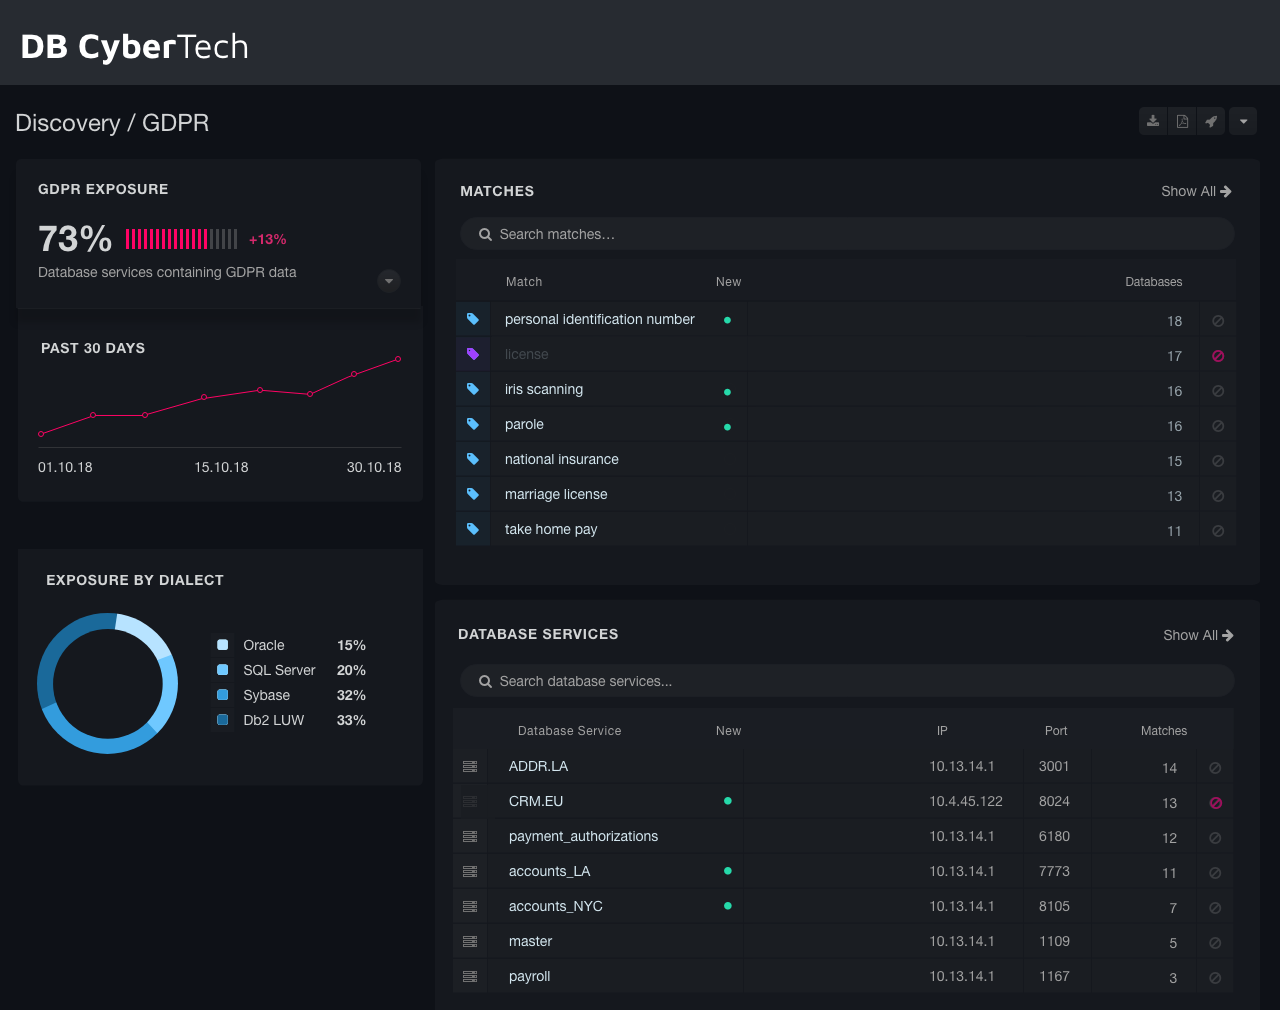Image resolution: width=1280 pixels, height=1010 pixels.
Task: Click the tag icon for take home pay
Action: point(473,530)
